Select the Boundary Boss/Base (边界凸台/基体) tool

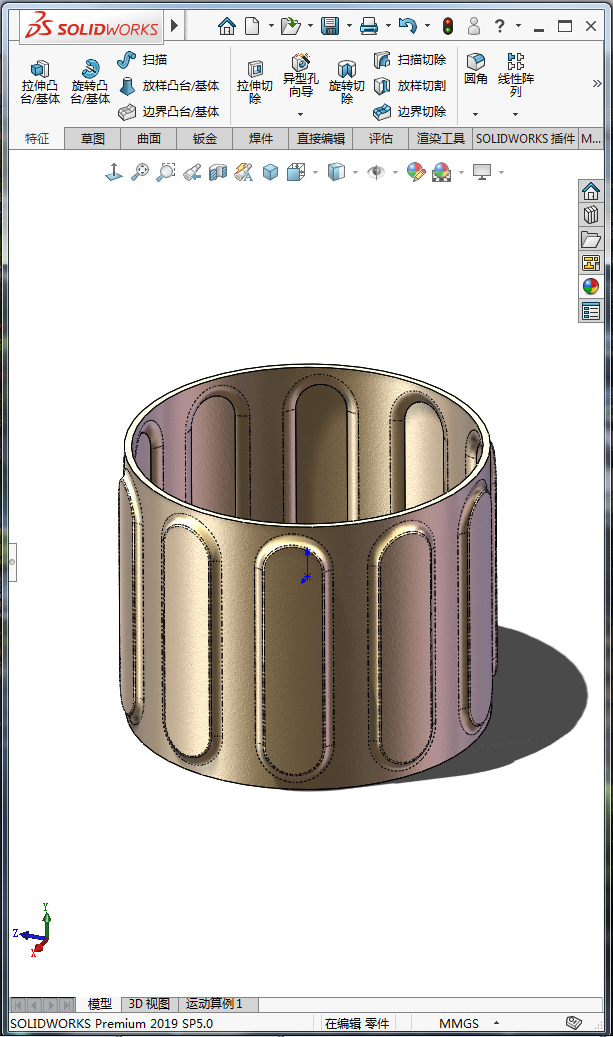tap(169, 112)
